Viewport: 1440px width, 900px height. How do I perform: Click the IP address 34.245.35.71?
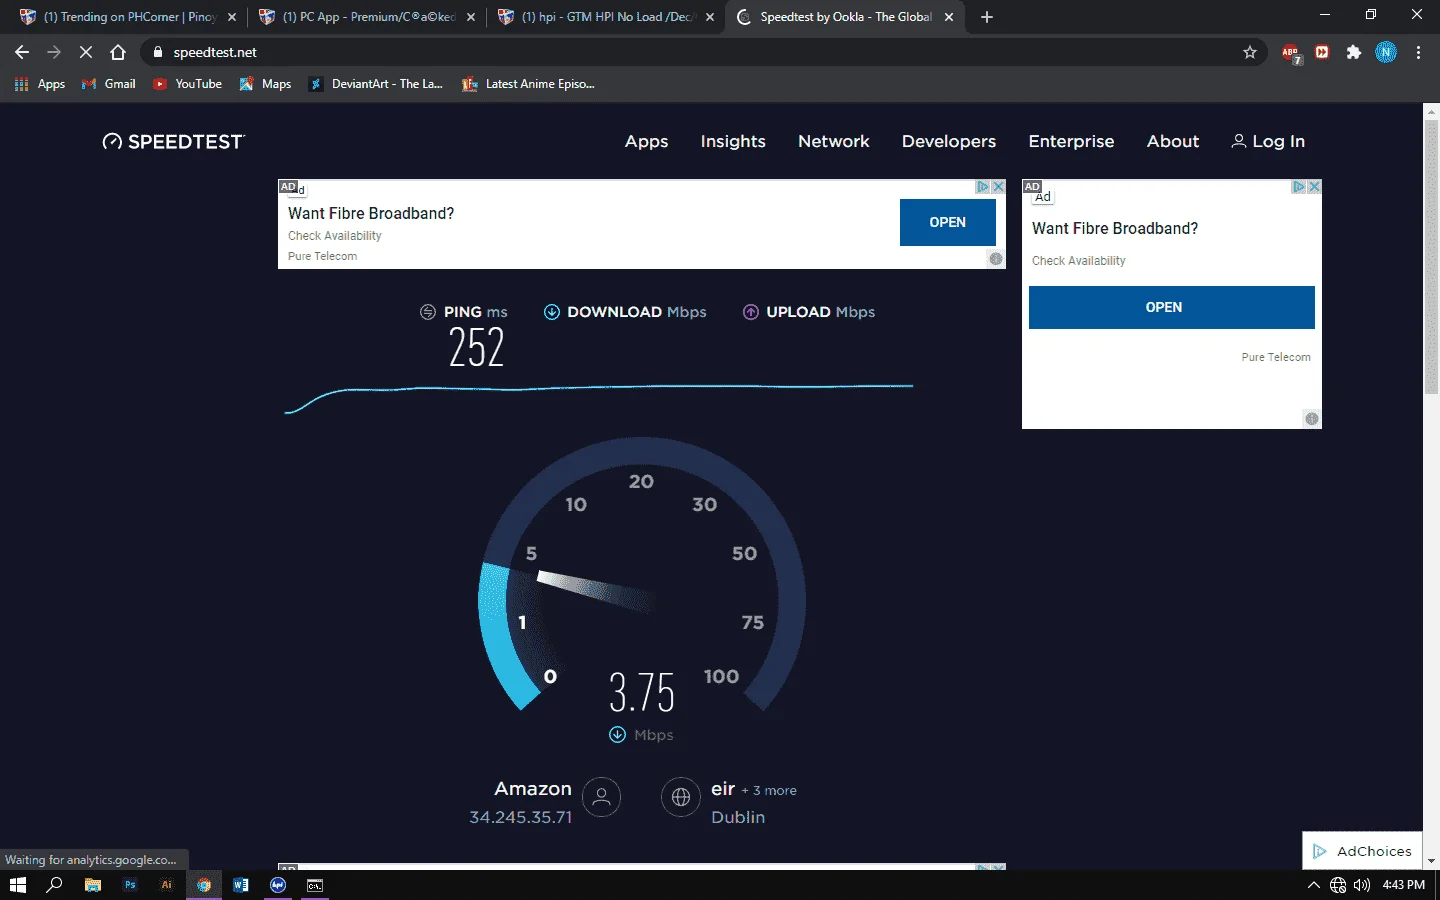(x=521, y=817)
